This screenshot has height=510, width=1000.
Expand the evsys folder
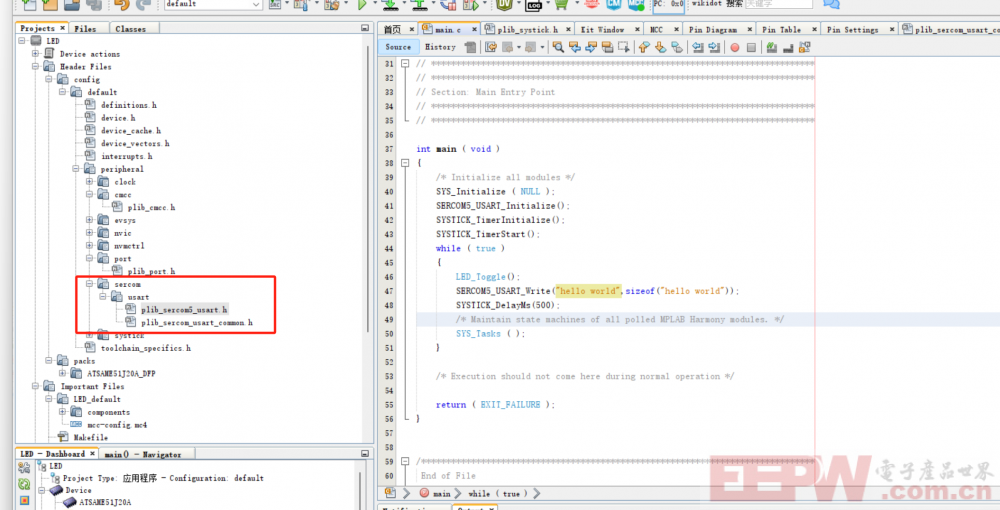click(x=89, y=220)
